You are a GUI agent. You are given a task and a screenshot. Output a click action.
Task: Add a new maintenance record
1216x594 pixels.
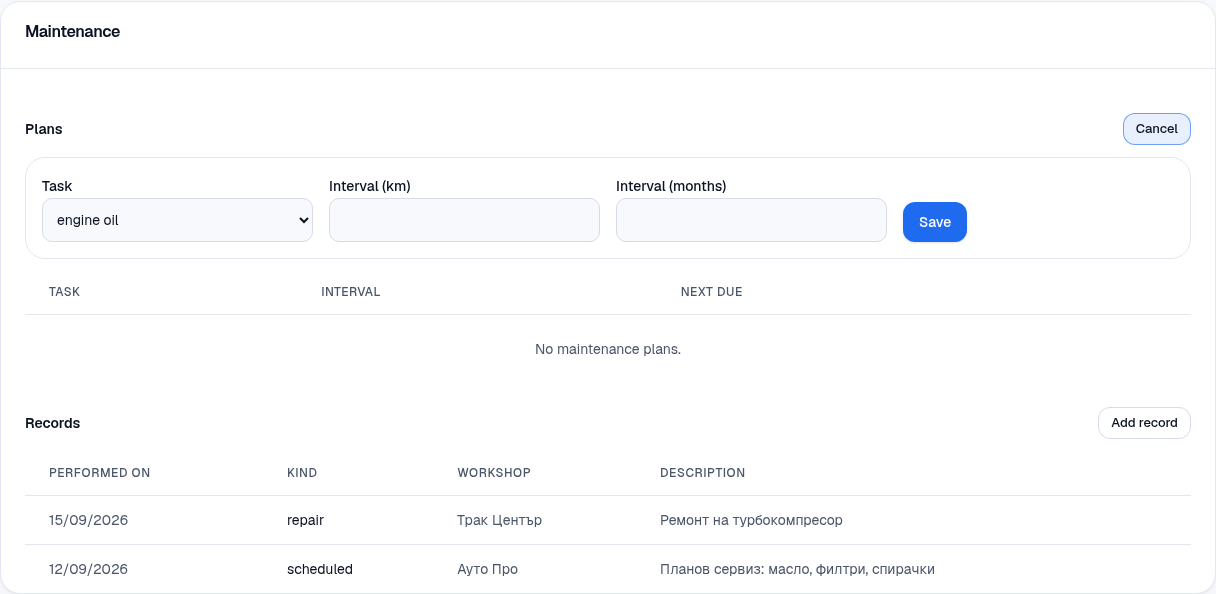1144,423
